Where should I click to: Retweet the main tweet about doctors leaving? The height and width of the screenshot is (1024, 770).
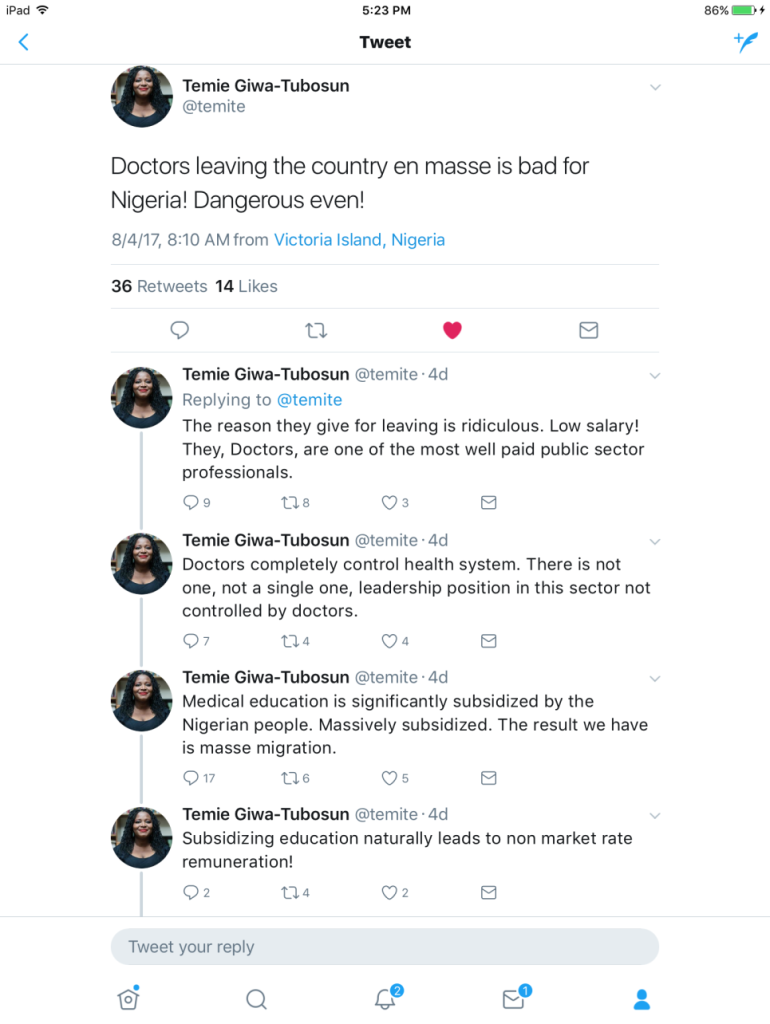click(x=316, y=330)
